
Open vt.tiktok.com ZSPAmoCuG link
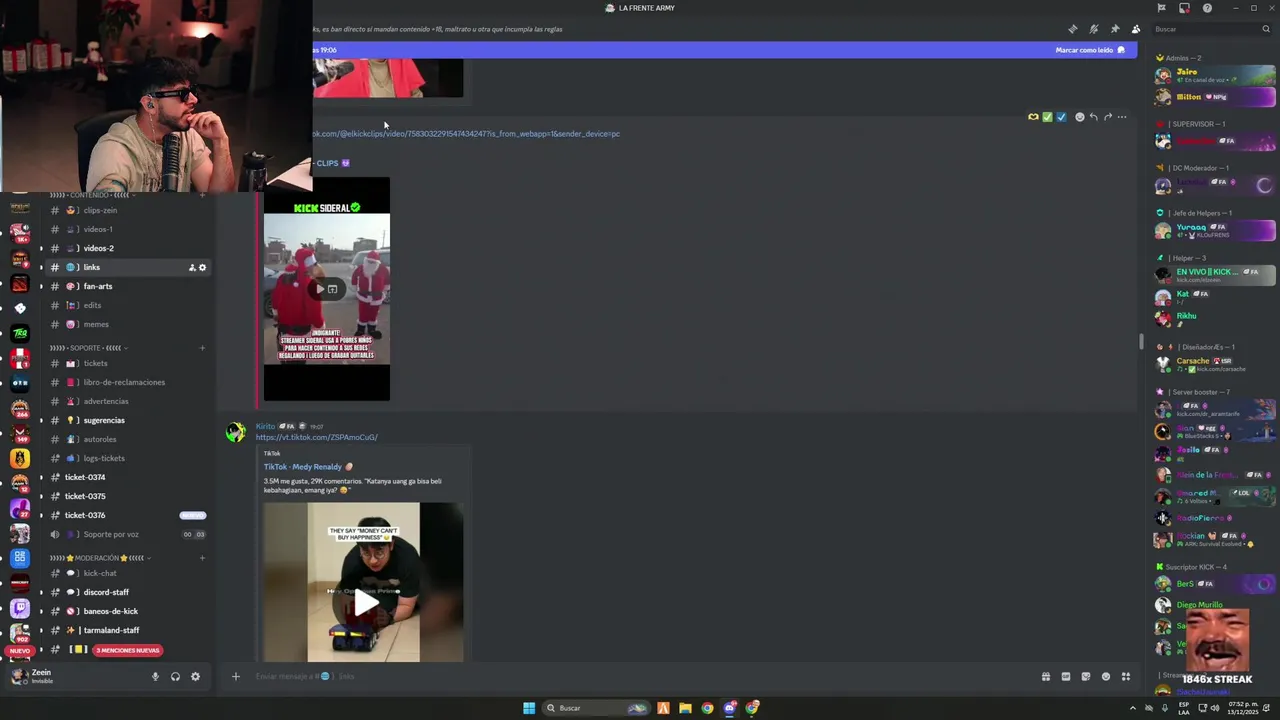click(x=316, y=437)
